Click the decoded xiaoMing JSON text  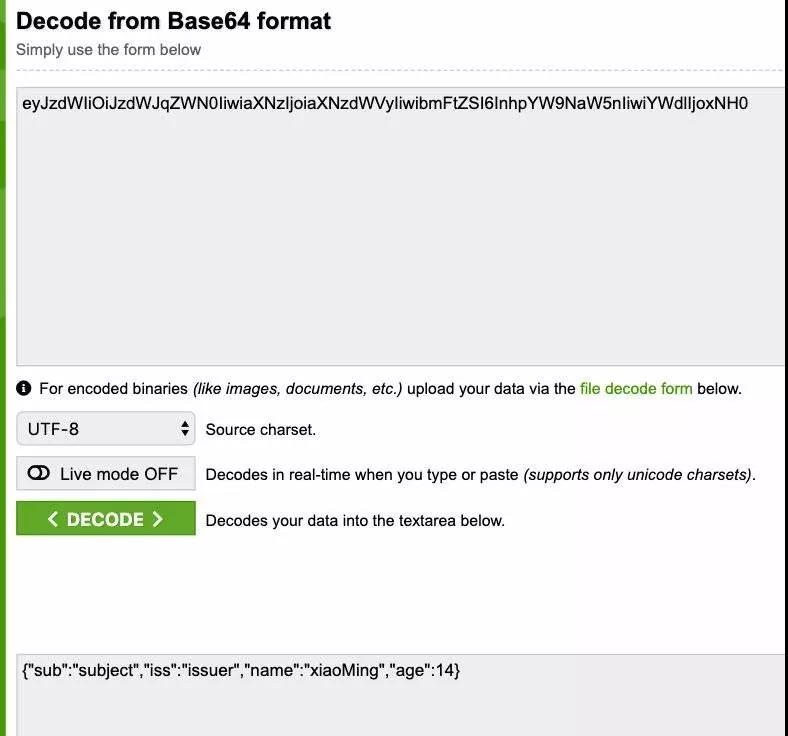click(241, 670)
